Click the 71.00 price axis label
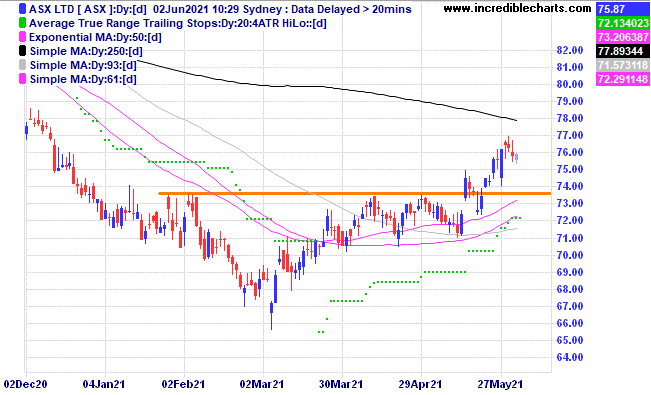The image size is (651, 395). (x=570, y=238)
